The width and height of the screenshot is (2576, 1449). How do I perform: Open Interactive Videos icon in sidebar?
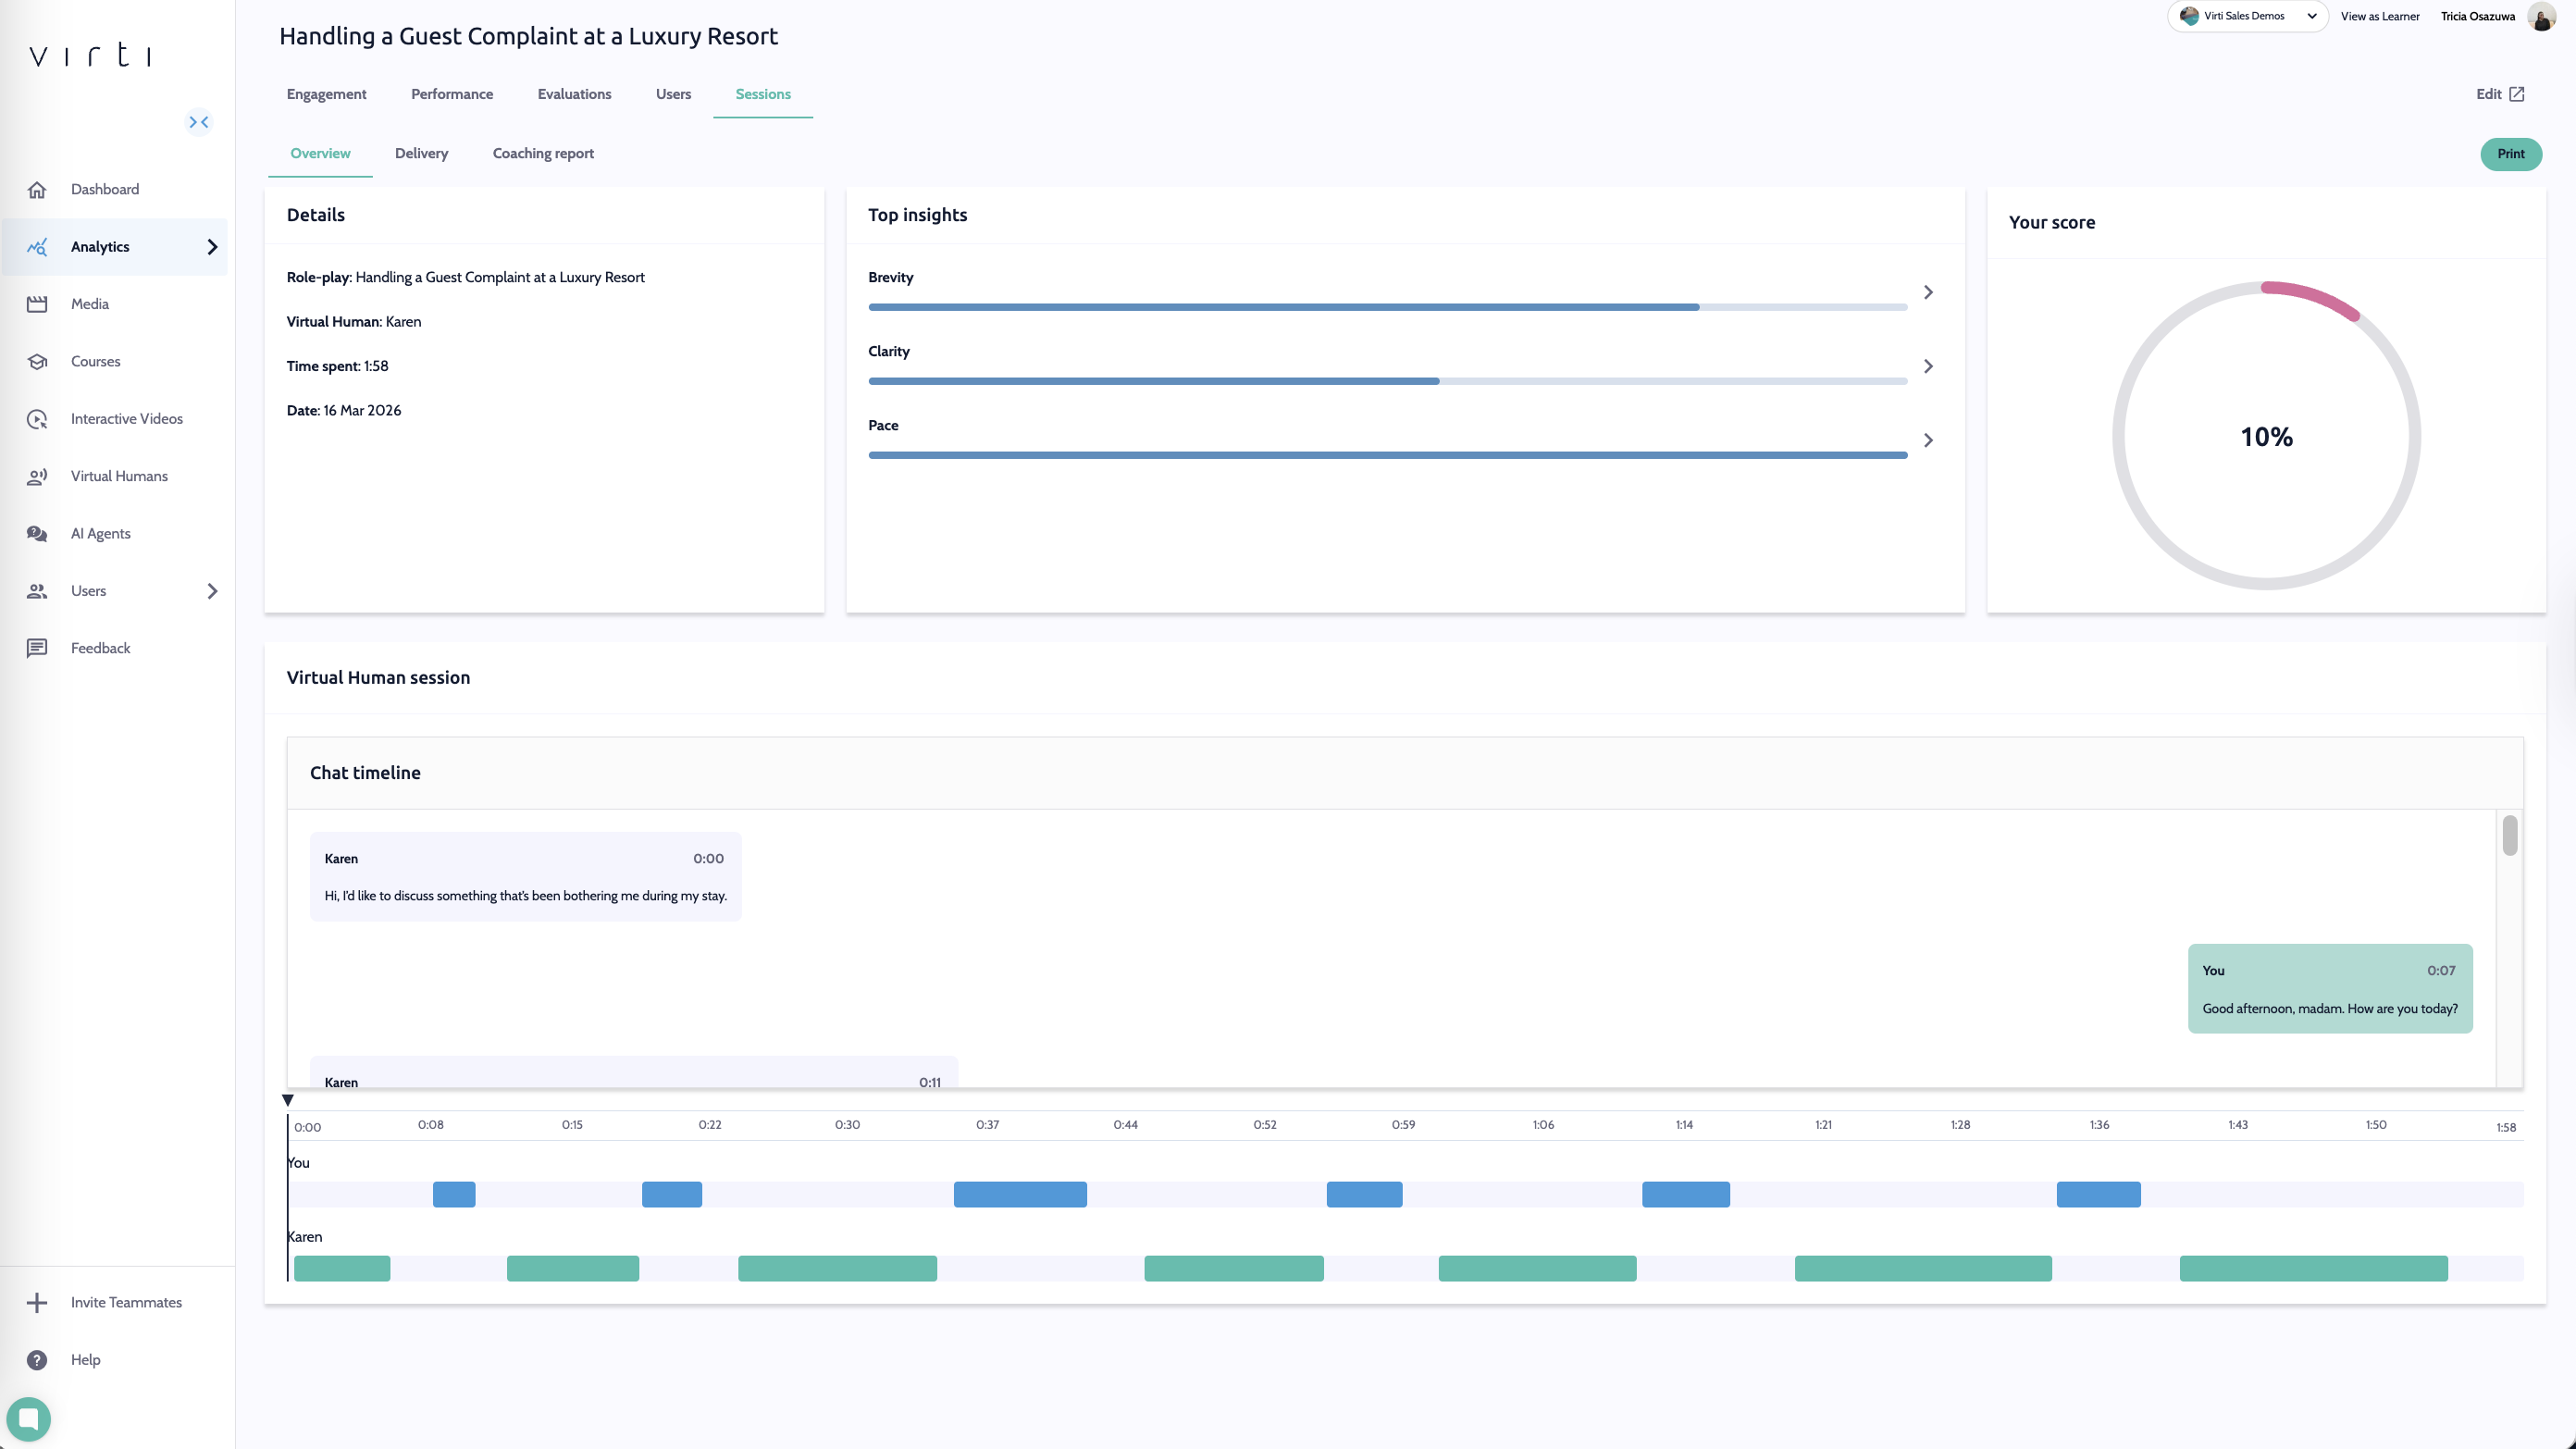point(37,419)
